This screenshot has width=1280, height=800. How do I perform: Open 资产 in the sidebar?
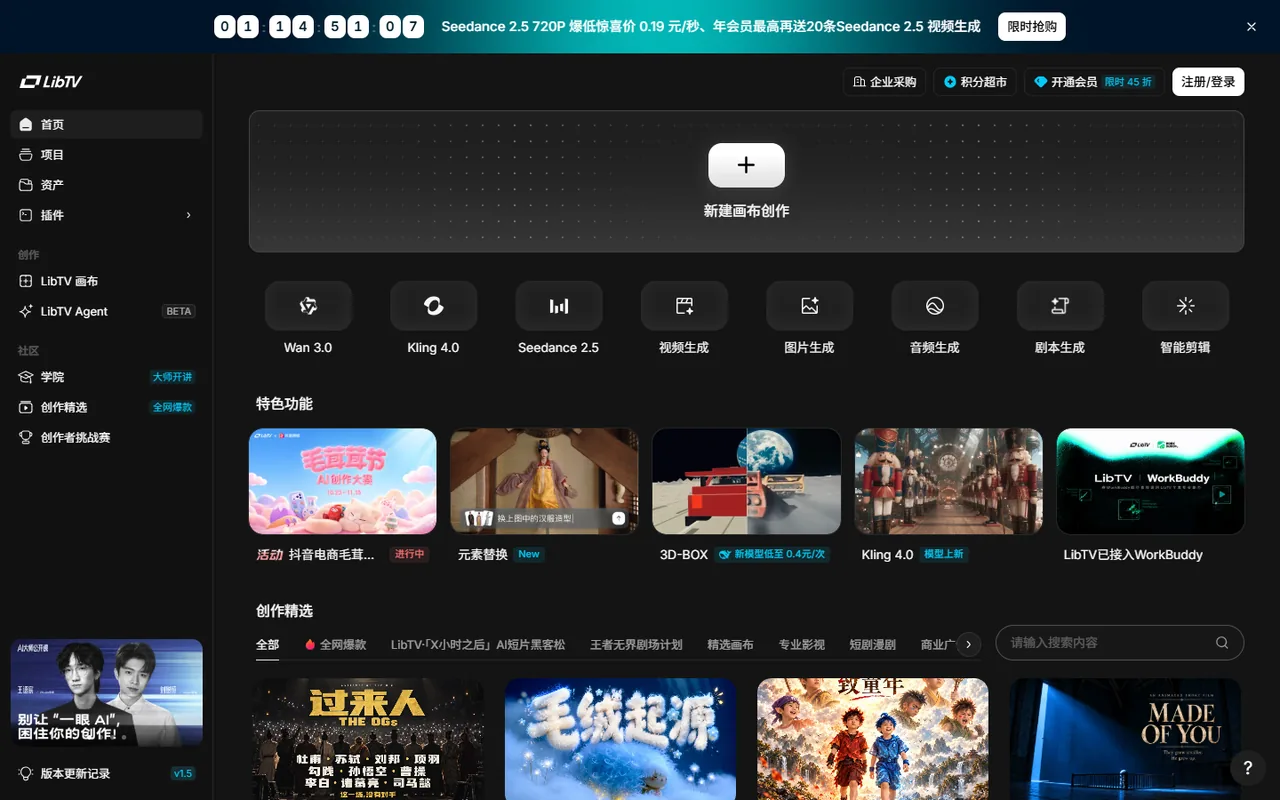[106, 185]
